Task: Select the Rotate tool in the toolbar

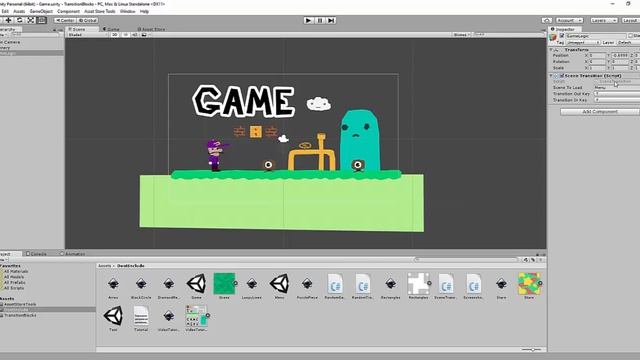Action: click(19, 20)
